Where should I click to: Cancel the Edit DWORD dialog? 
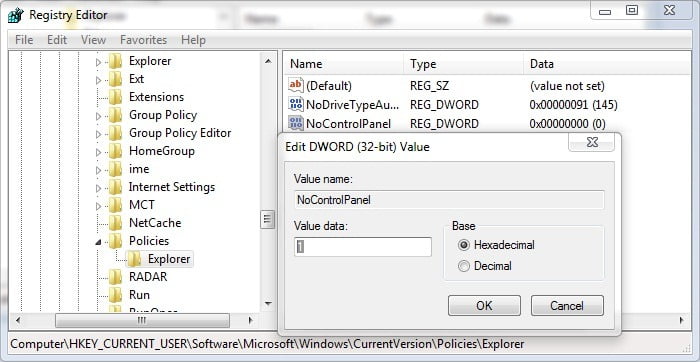tap(567, 306)
